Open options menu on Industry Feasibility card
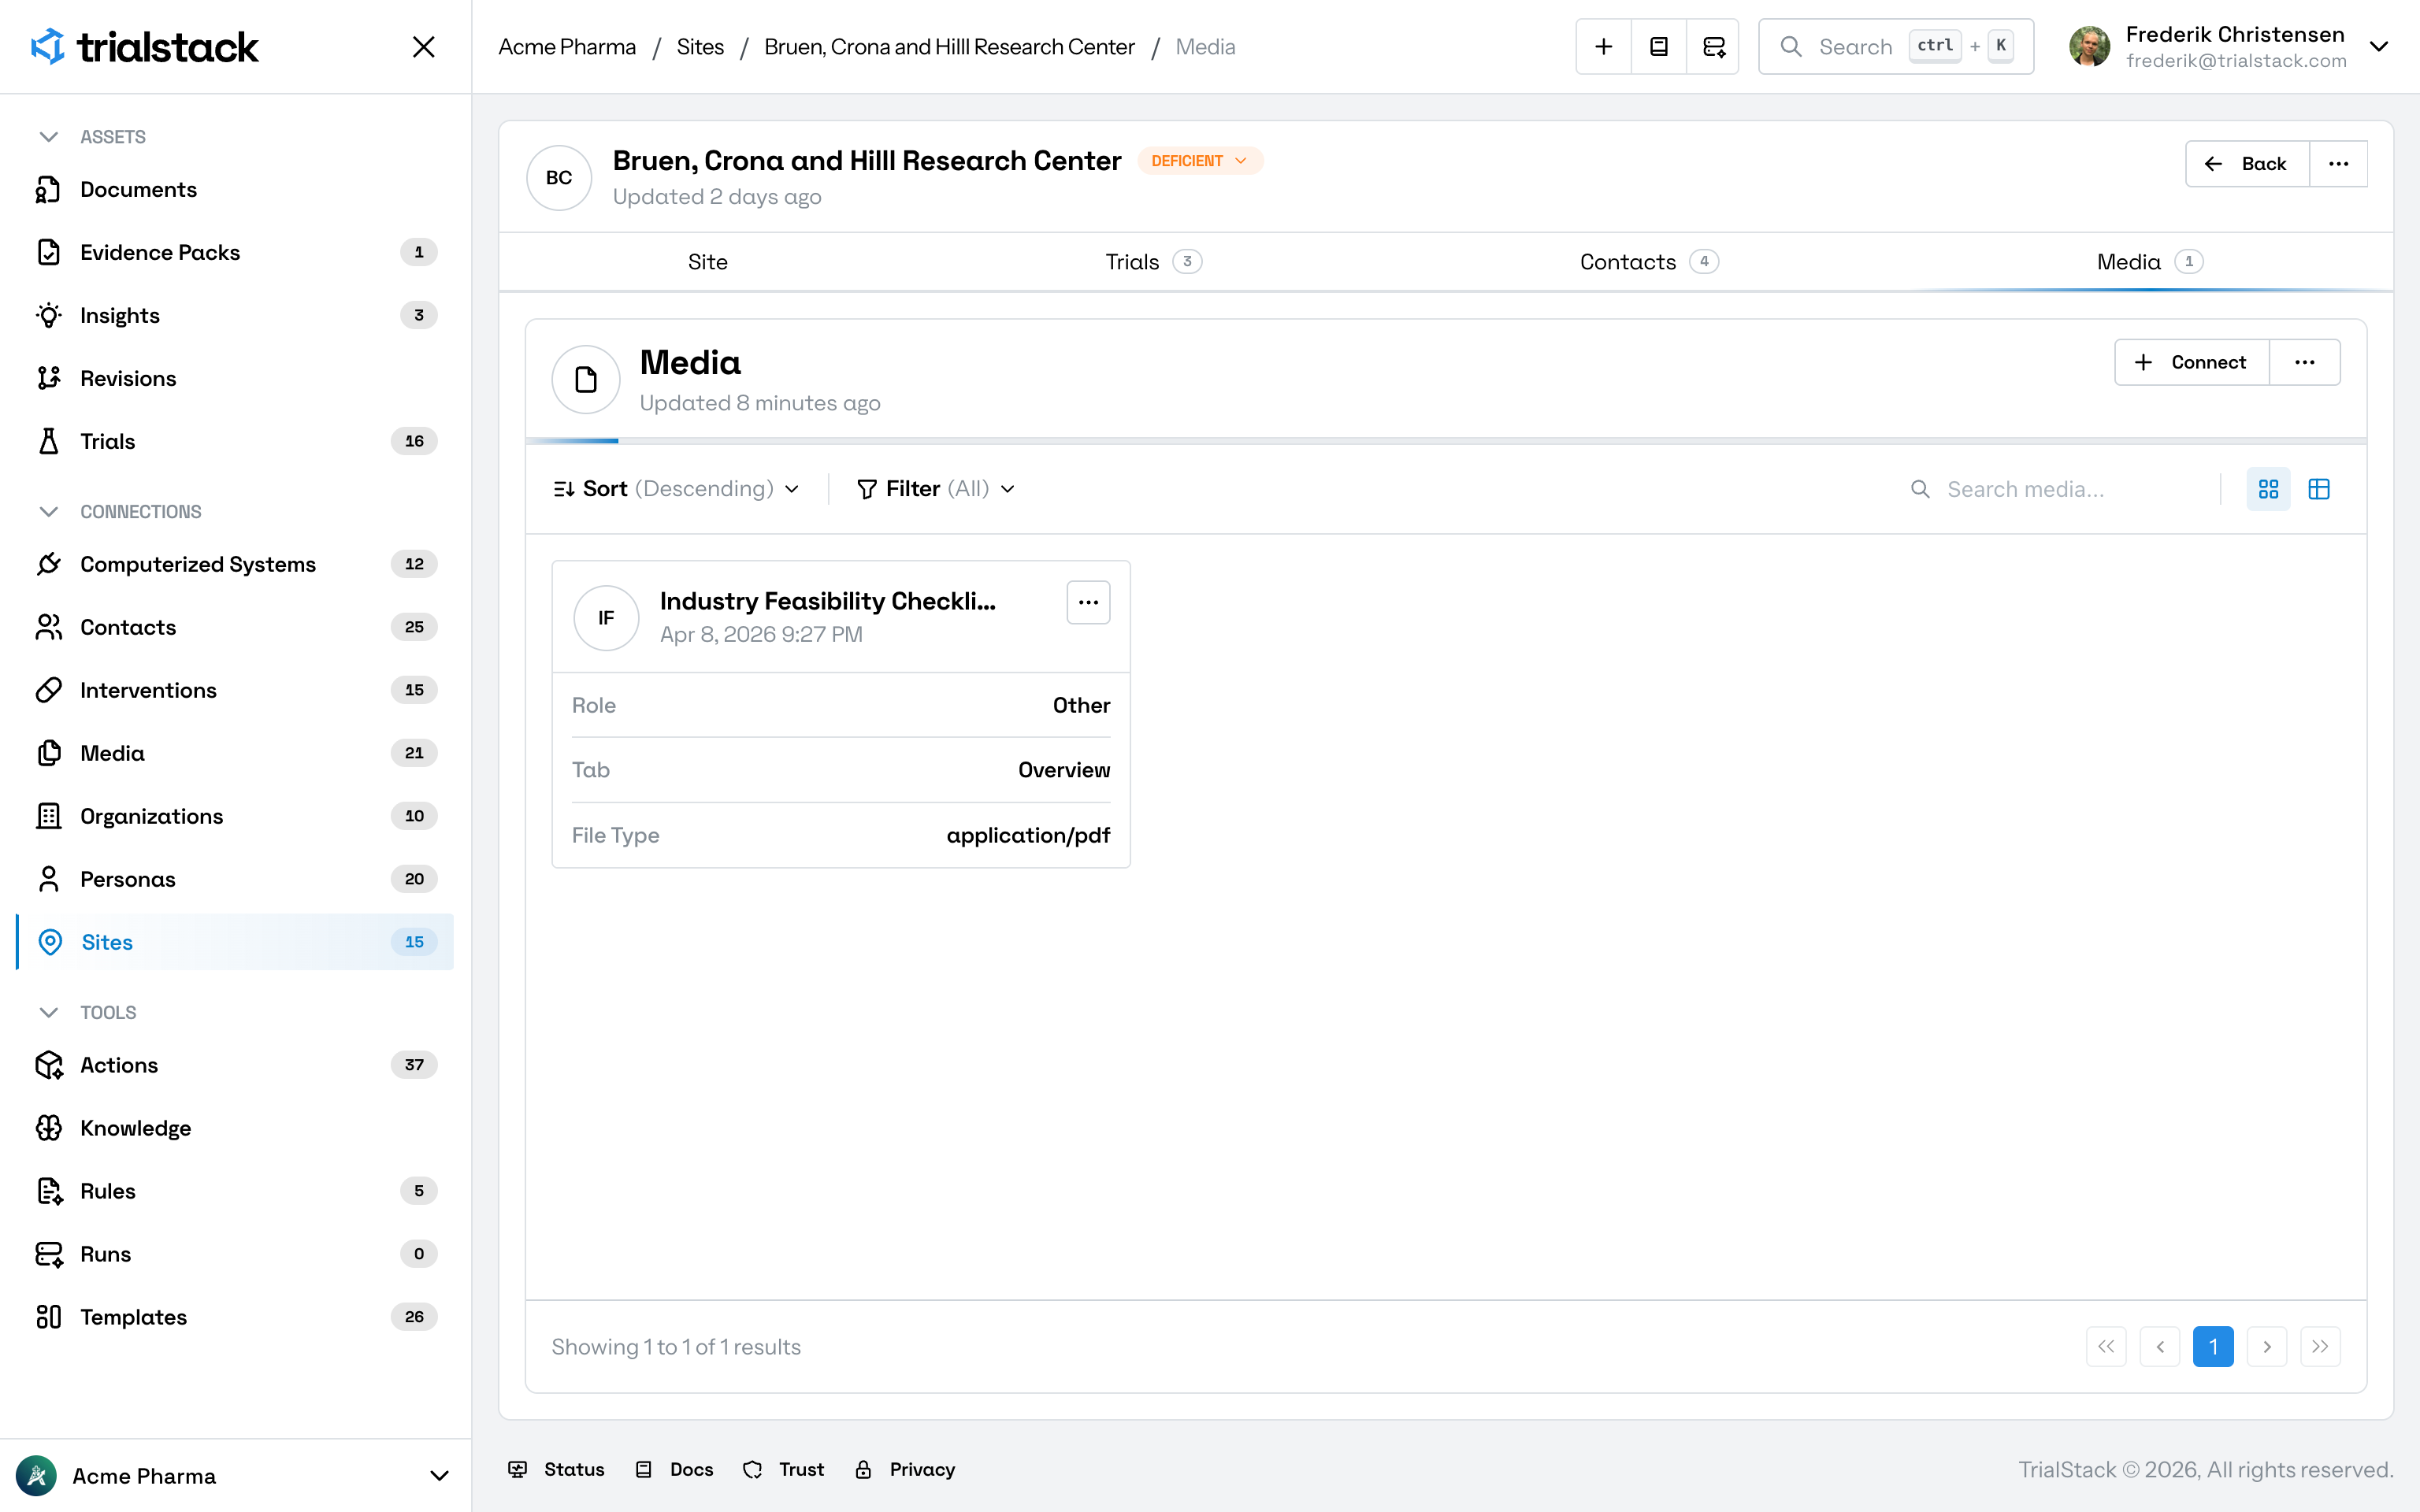This screenshot has width=2420, height=1512. tap(1088, 602)
